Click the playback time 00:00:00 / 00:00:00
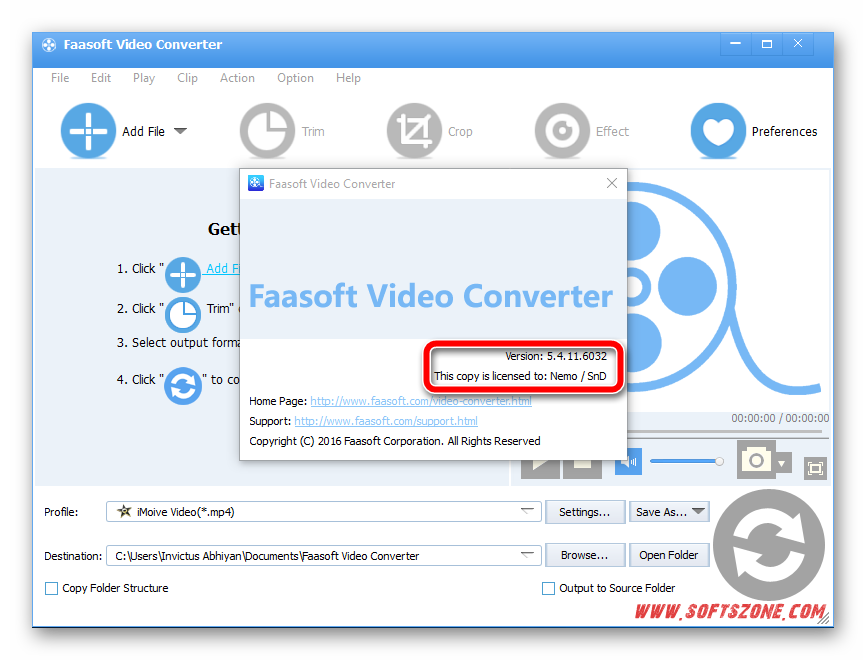Viewport: 866px width, 660px height. click(x=780, y=418)
